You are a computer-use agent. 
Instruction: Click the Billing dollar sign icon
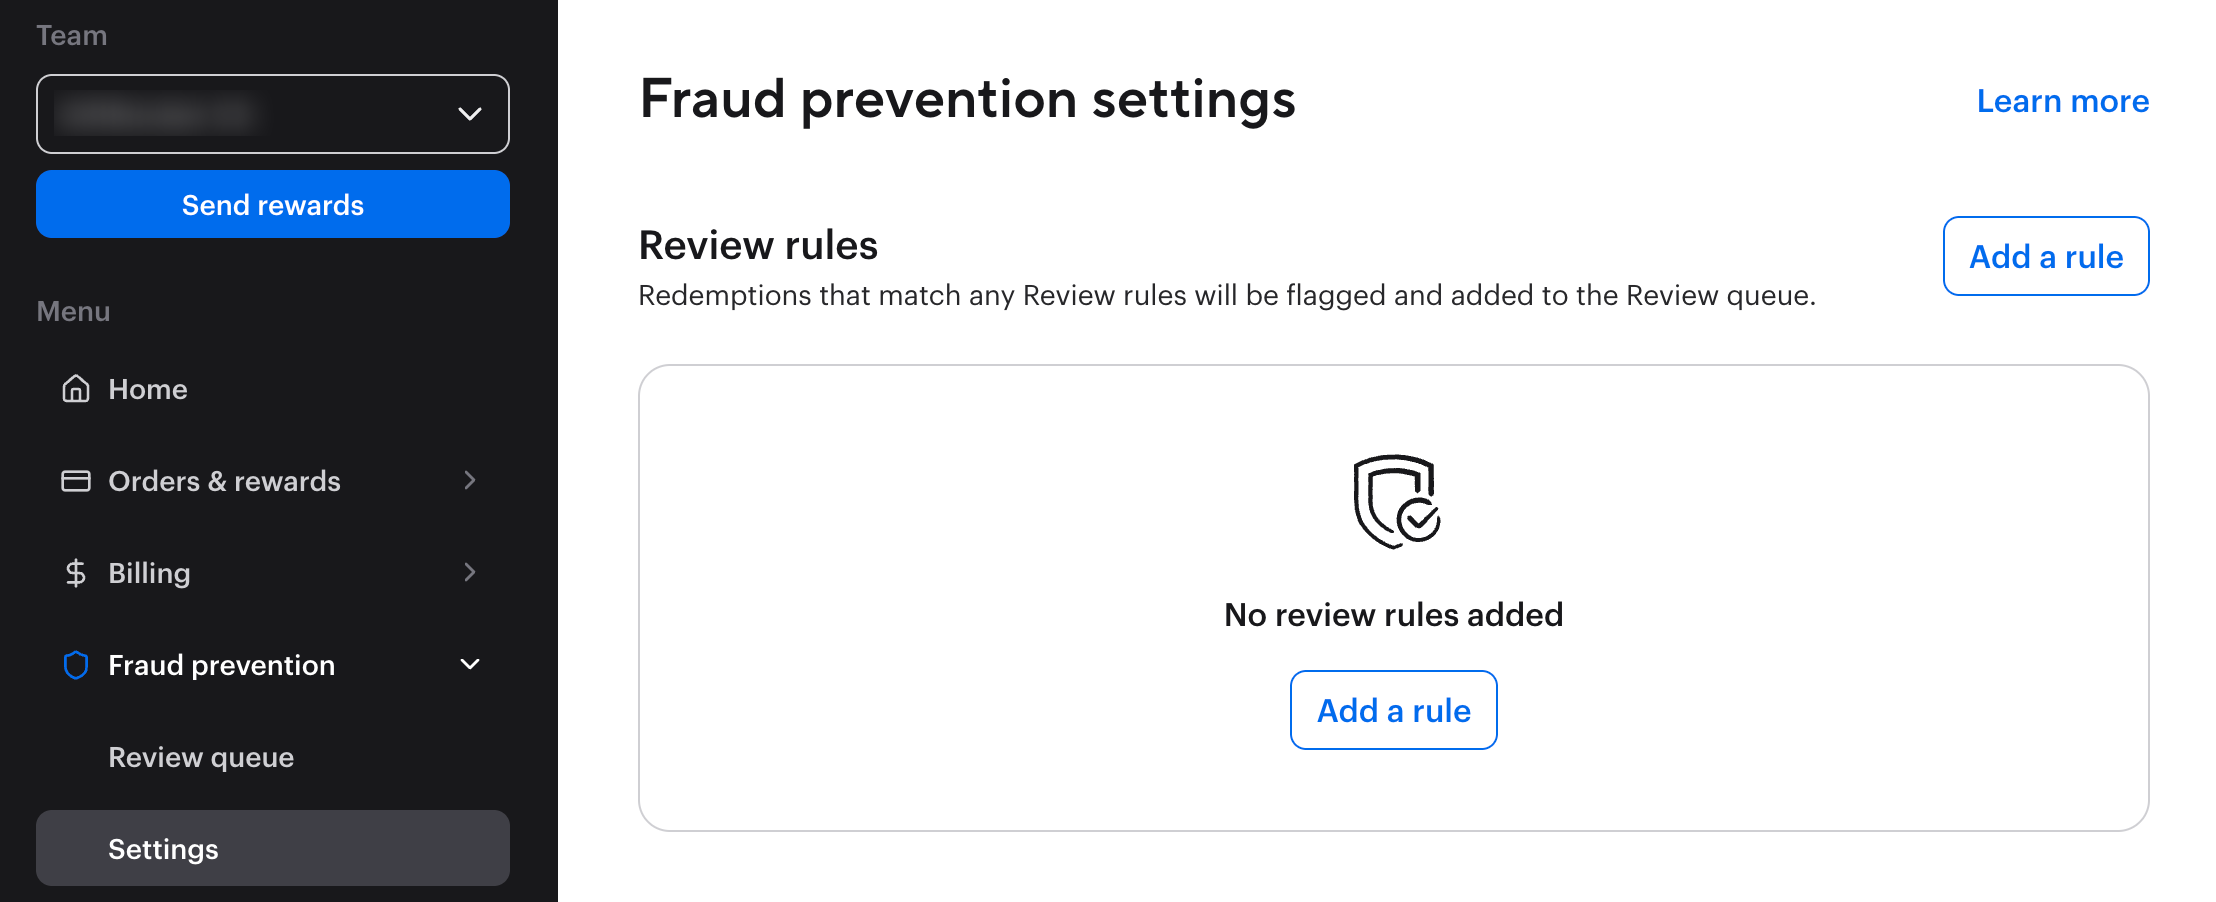[x=75, y=573]
